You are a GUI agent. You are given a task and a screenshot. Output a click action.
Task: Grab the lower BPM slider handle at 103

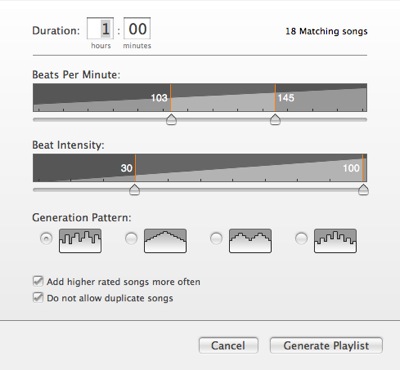click(x=171, y=119)
